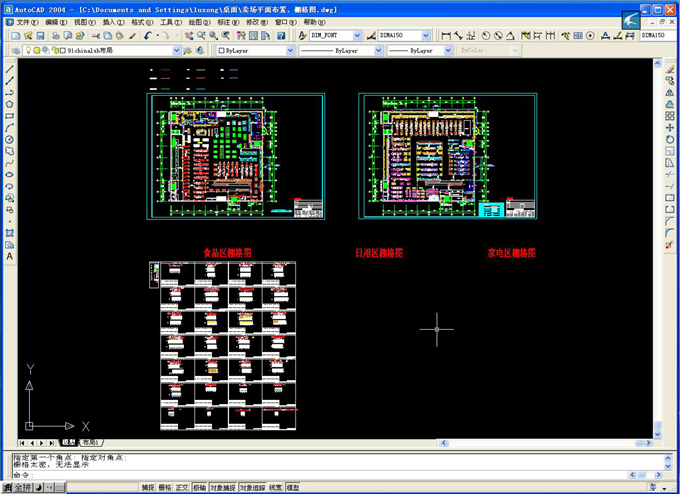This screenshot has width=680, height=494.
Task: Open the 绘图 (Draw) menu
Action: (x=199, y=21)
